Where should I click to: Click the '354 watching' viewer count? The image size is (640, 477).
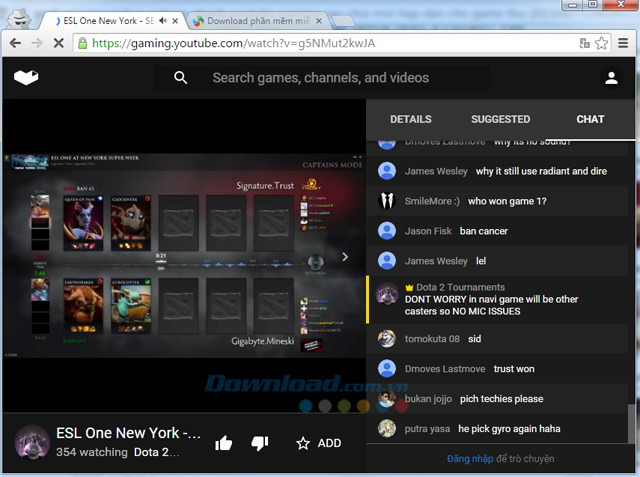click(92, 452)
